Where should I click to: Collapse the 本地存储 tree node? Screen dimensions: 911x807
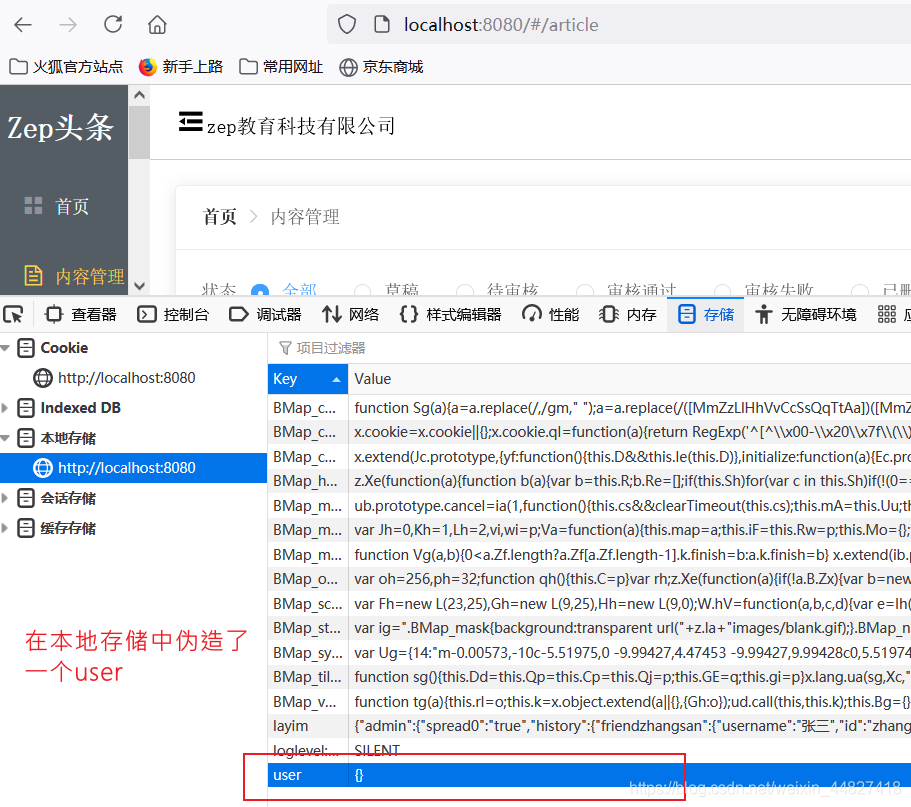coord(5,438)
